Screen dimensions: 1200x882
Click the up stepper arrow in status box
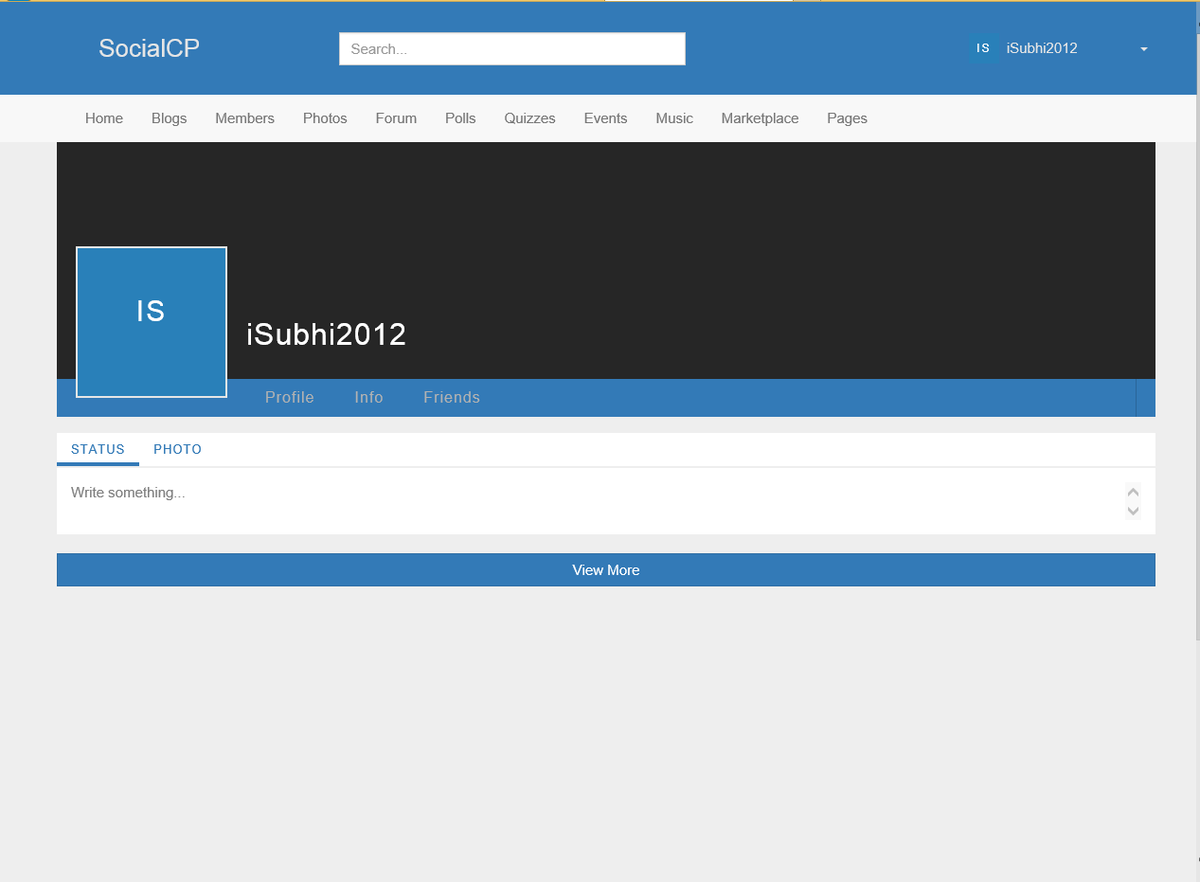pos(1133,491)
